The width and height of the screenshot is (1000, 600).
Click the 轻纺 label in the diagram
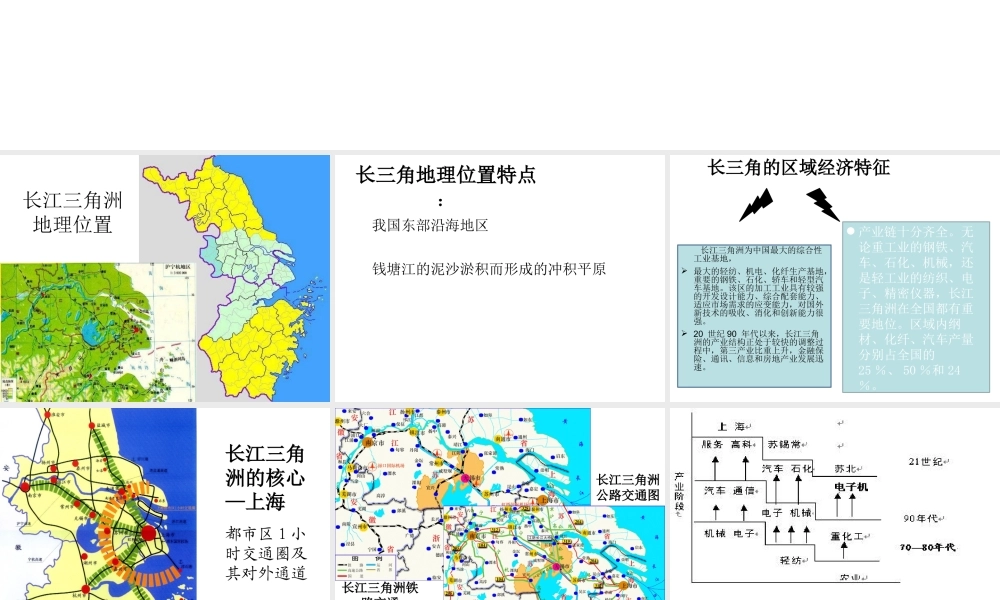(x=791, y=560)
